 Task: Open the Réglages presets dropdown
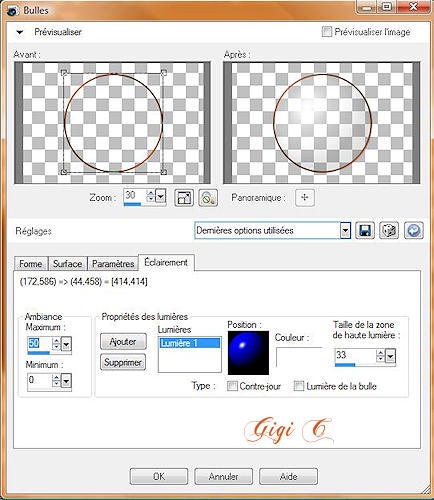345,230
